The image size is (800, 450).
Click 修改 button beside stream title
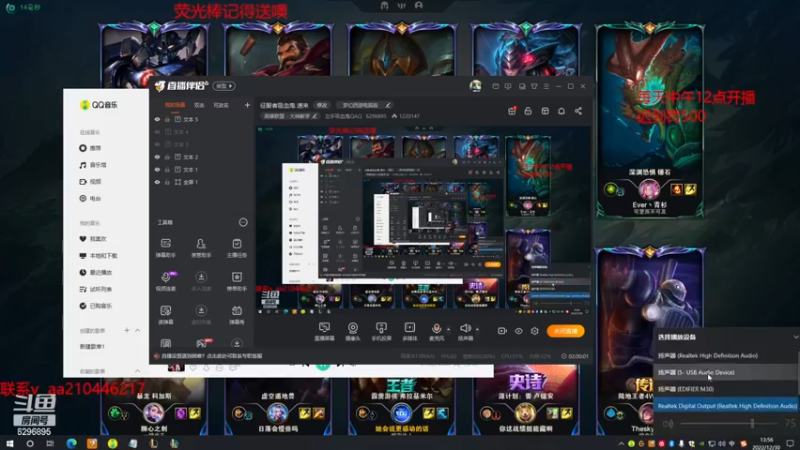(322, 105)
